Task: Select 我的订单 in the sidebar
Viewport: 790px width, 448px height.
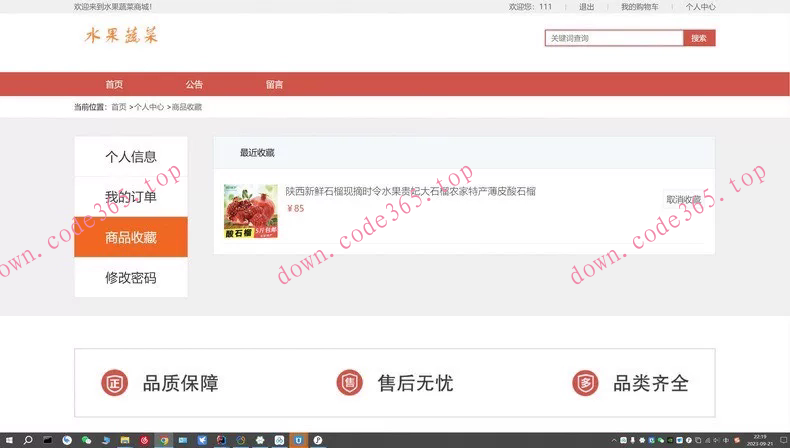Action: tap(131, 197)
